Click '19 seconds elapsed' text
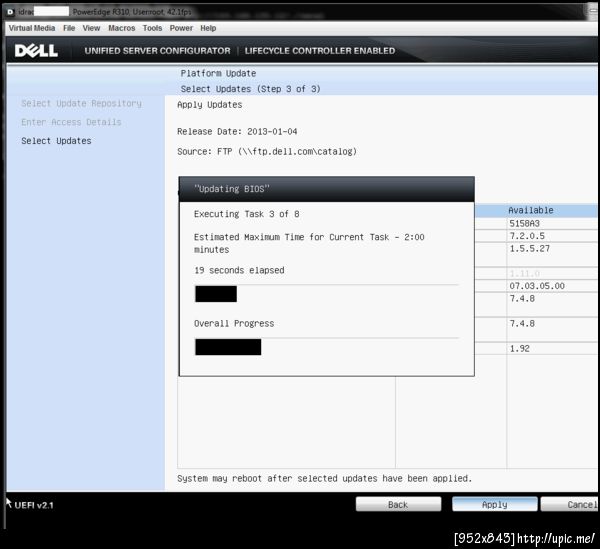600x549 pixels. [x=239, y=270]
